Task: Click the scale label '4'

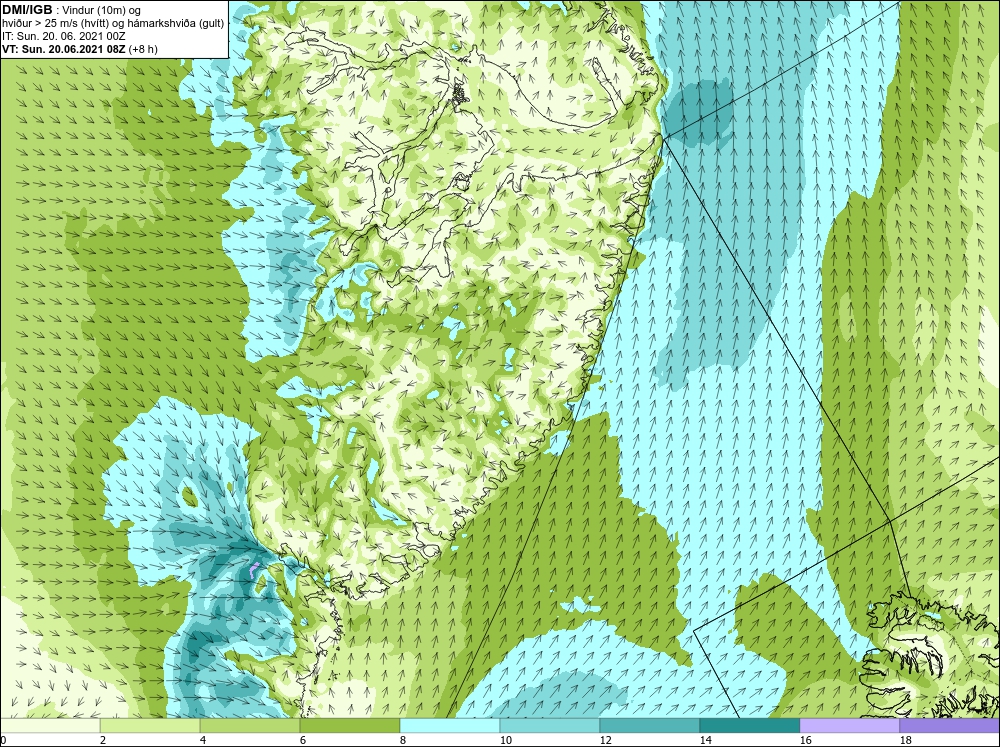Action: click(203, 740)
